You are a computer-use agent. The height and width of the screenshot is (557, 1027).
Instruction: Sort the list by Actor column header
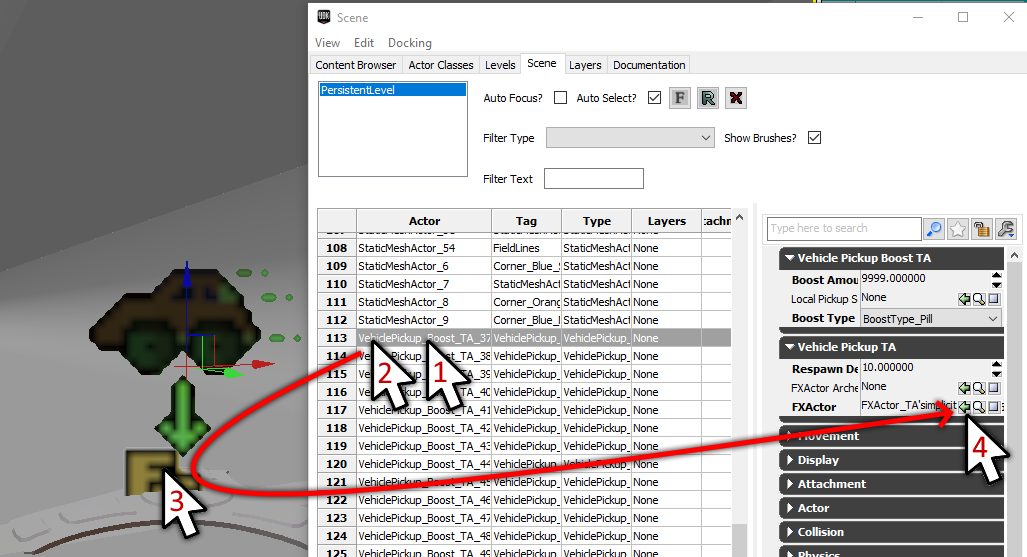click(424, 221)
